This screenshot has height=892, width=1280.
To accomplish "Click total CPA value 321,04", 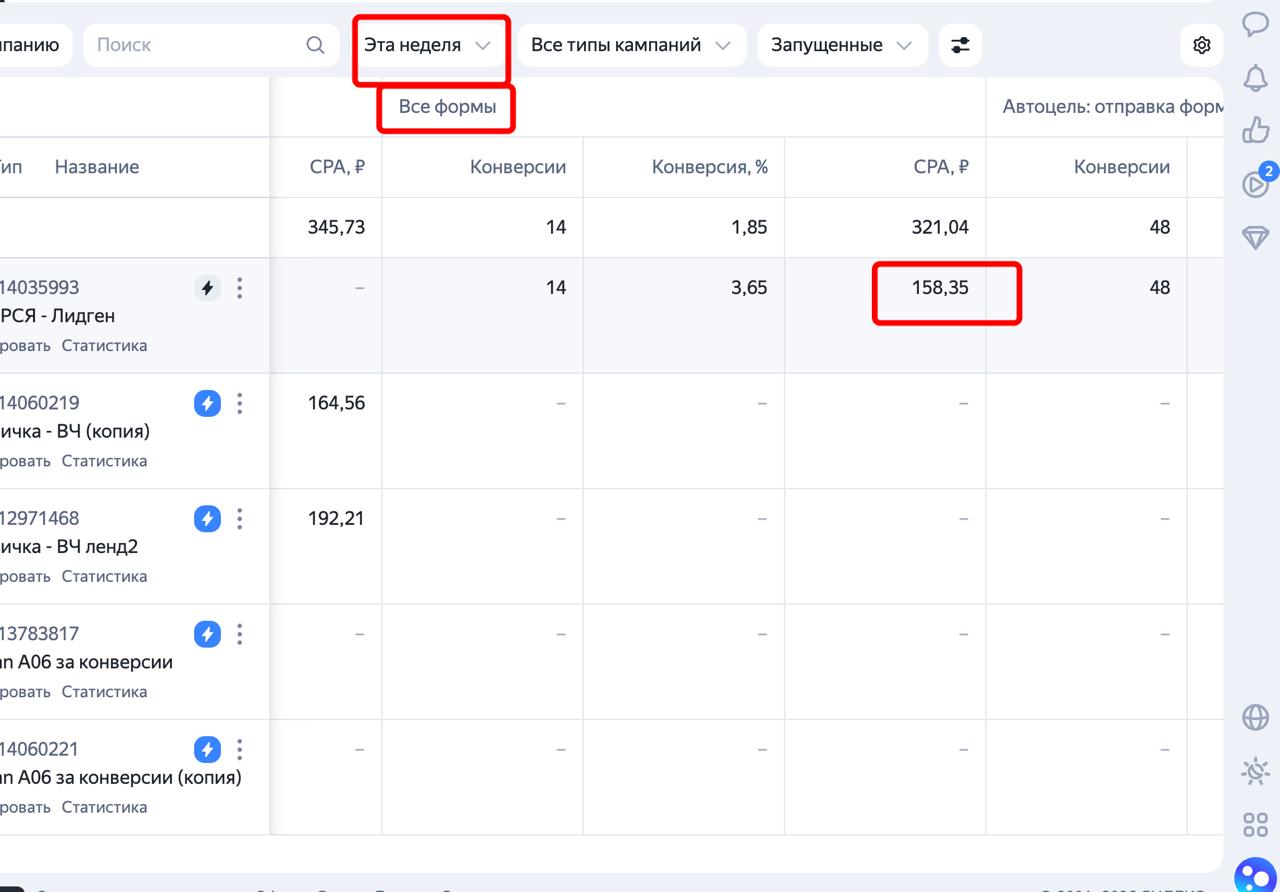I will coord(940,228).
